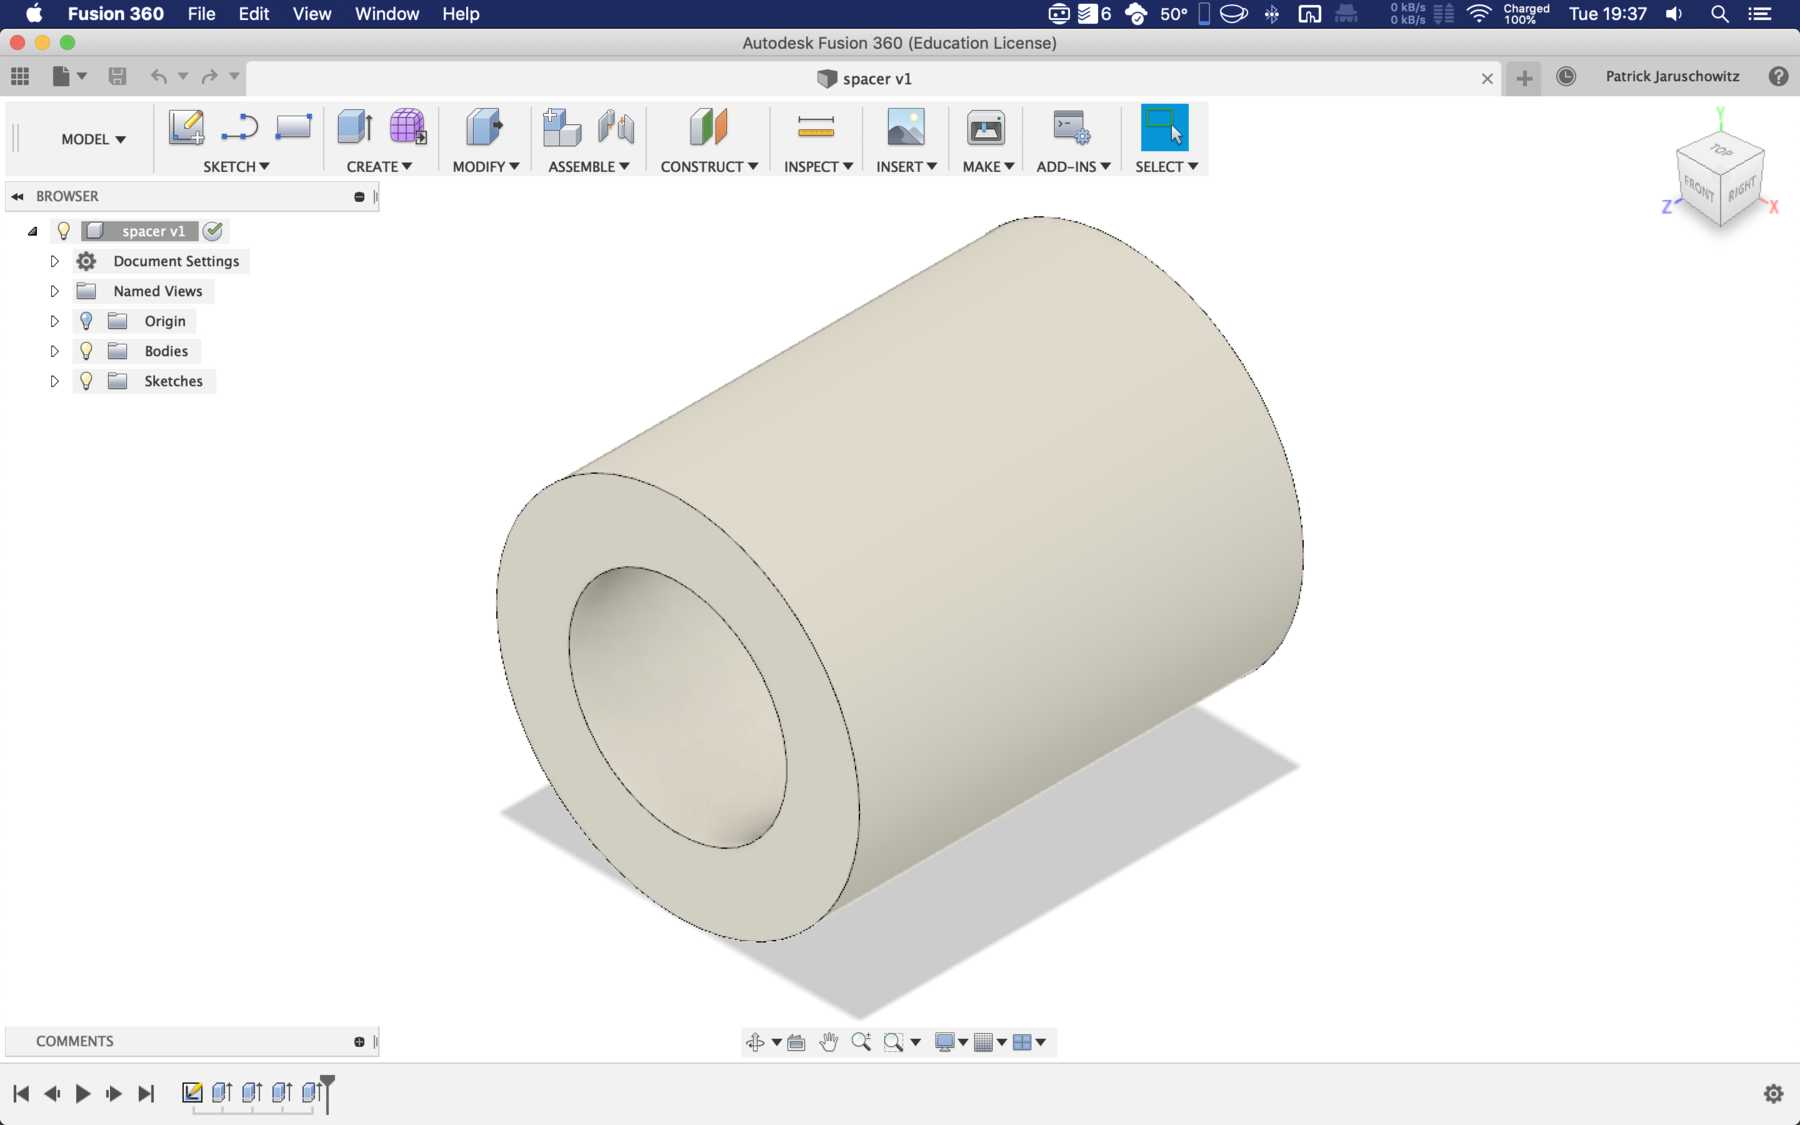The image size is (1800, 1125).
Task: Select the Press Pull modify tool
Action: (484, 127)
